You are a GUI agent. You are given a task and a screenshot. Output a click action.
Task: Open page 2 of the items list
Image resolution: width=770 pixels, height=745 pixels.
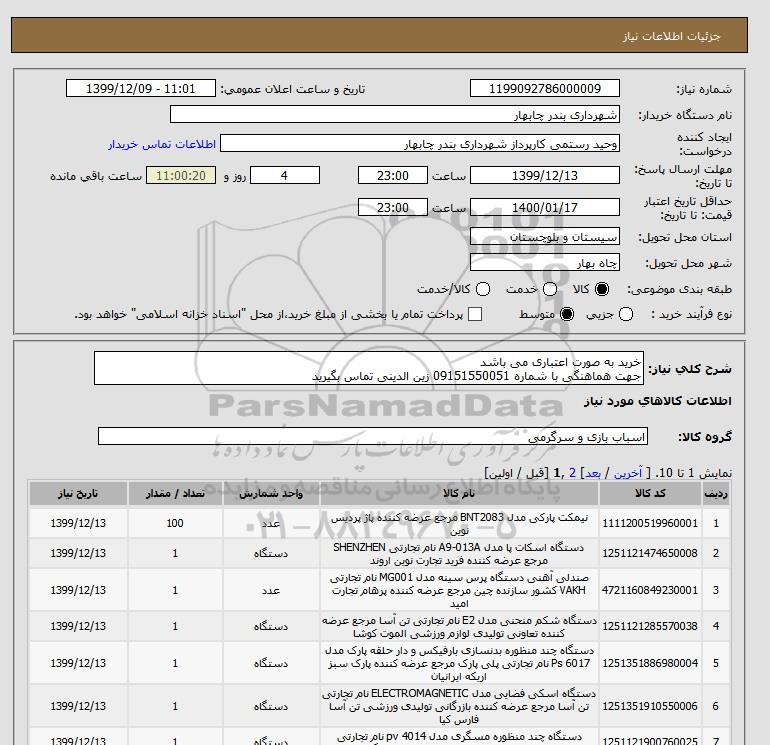pyautogui.click(x=572, y=473)
